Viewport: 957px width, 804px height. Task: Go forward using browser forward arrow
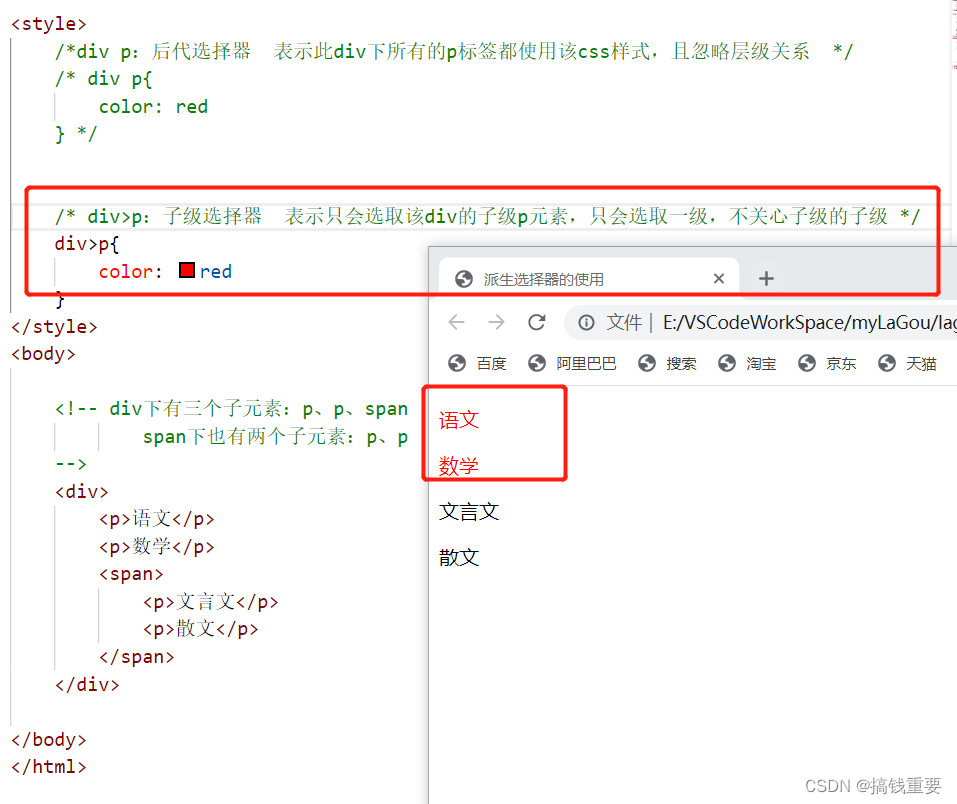[x=497, y=322]
